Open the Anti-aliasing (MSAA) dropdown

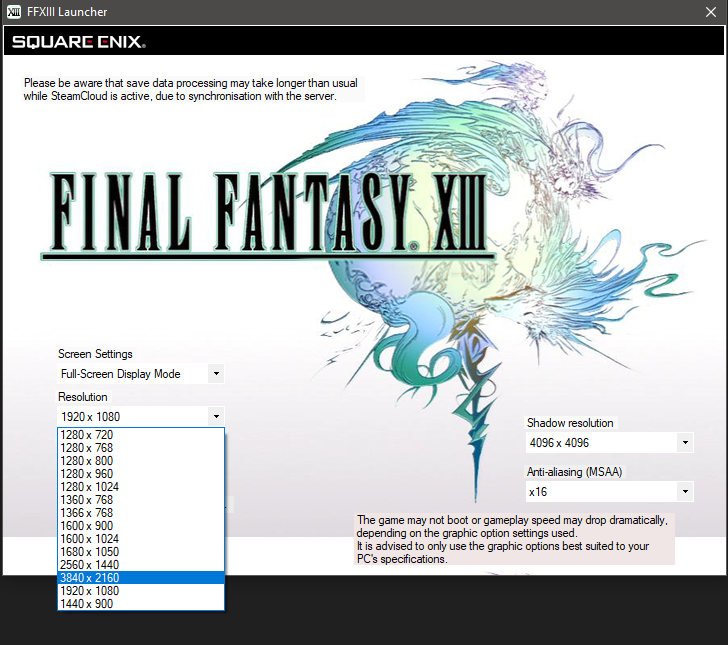pos(685,491)
